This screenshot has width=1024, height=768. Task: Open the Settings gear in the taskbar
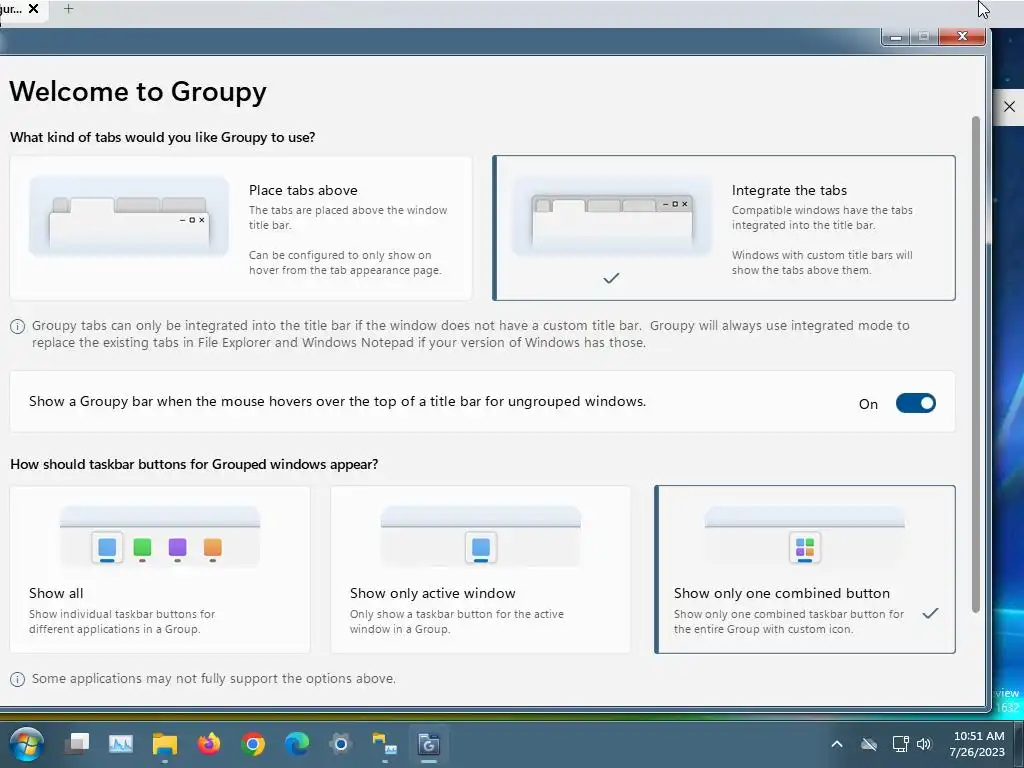(341, 744)
